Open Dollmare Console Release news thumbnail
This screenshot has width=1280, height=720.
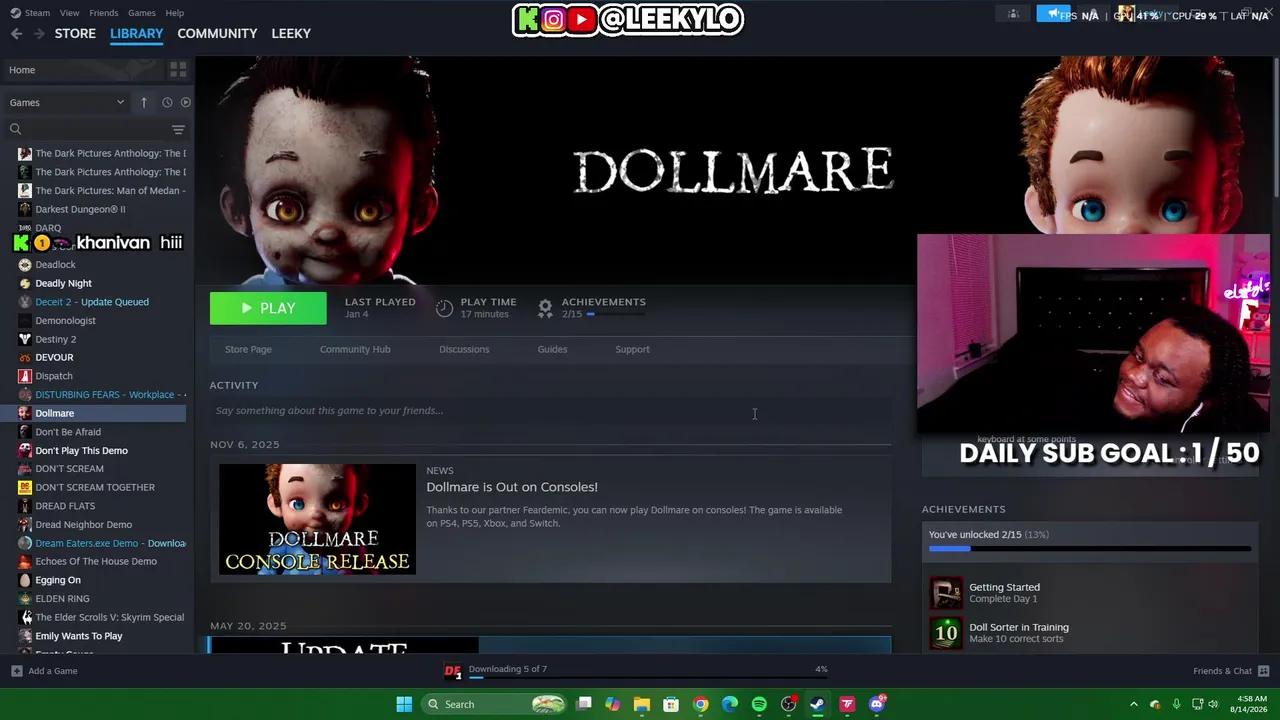tap(317, 519)
